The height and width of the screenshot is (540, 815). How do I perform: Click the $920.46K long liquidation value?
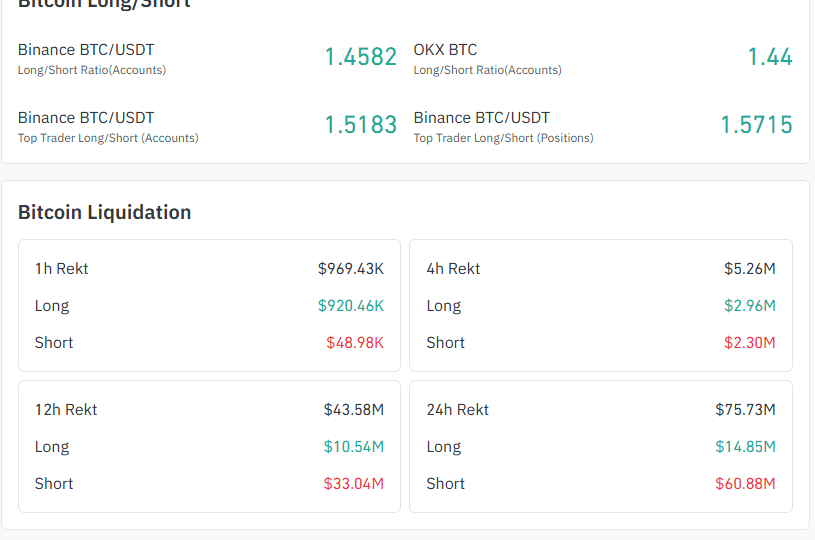(x=351, y=306)
